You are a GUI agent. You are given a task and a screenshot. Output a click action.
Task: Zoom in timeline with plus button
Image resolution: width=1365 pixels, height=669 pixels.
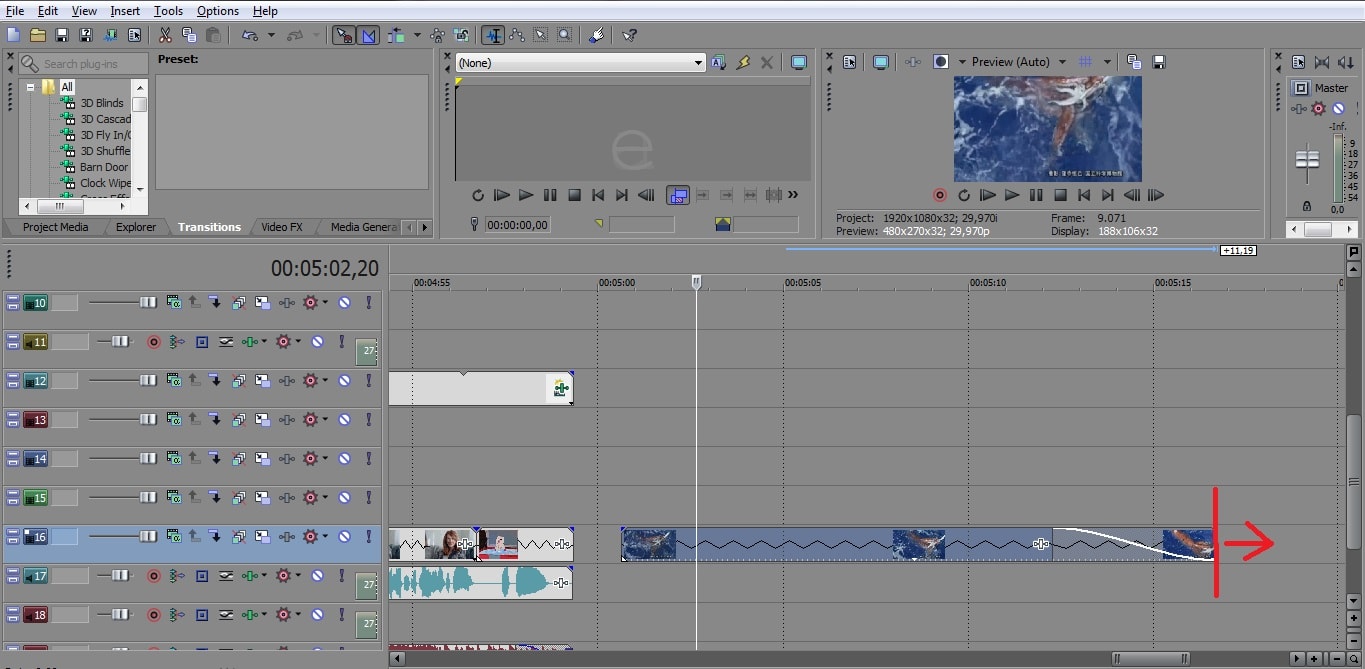click(x=1315, y=659)
